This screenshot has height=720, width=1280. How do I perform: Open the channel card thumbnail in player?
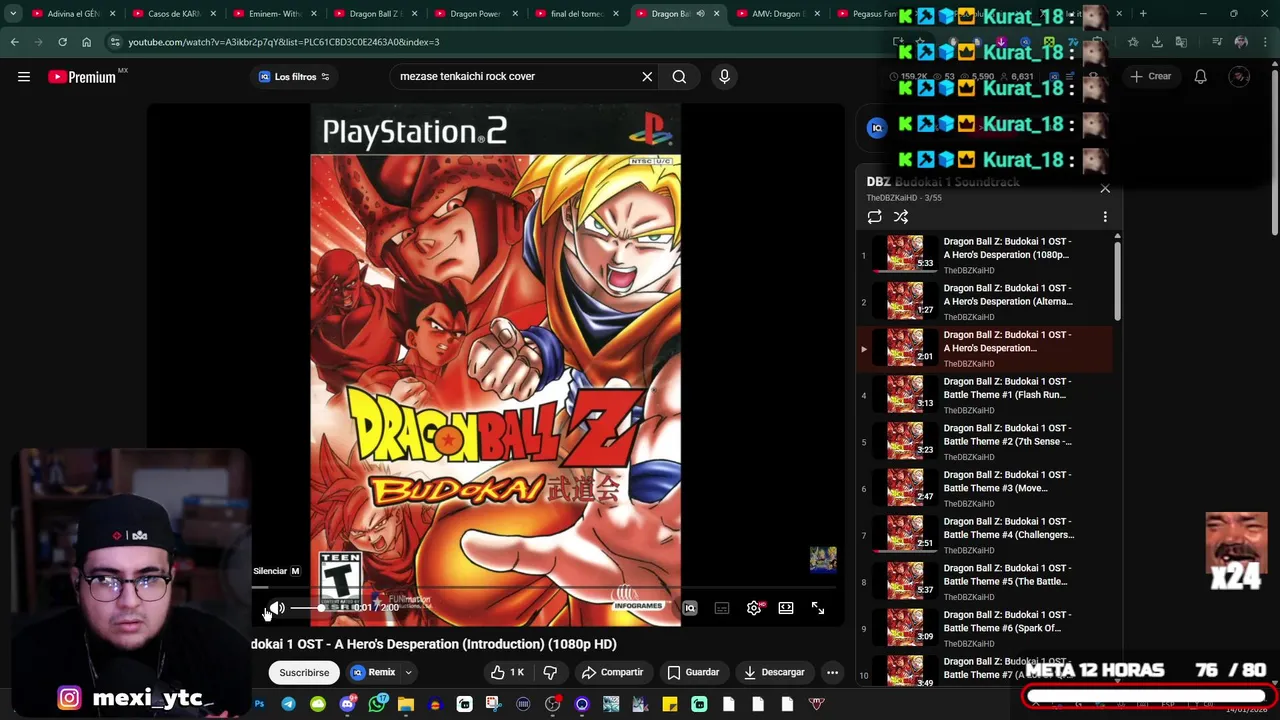coord(823,559)
